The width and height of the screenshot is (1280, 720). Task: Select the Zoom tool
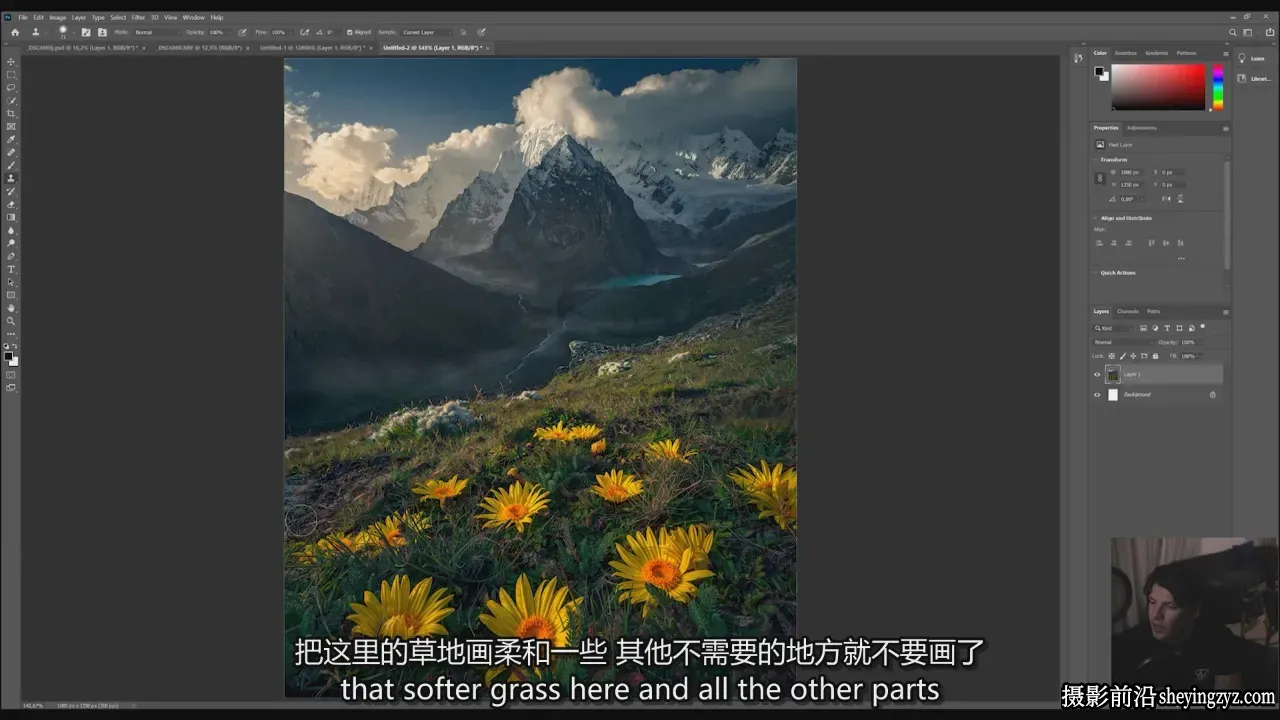(11, 321)
